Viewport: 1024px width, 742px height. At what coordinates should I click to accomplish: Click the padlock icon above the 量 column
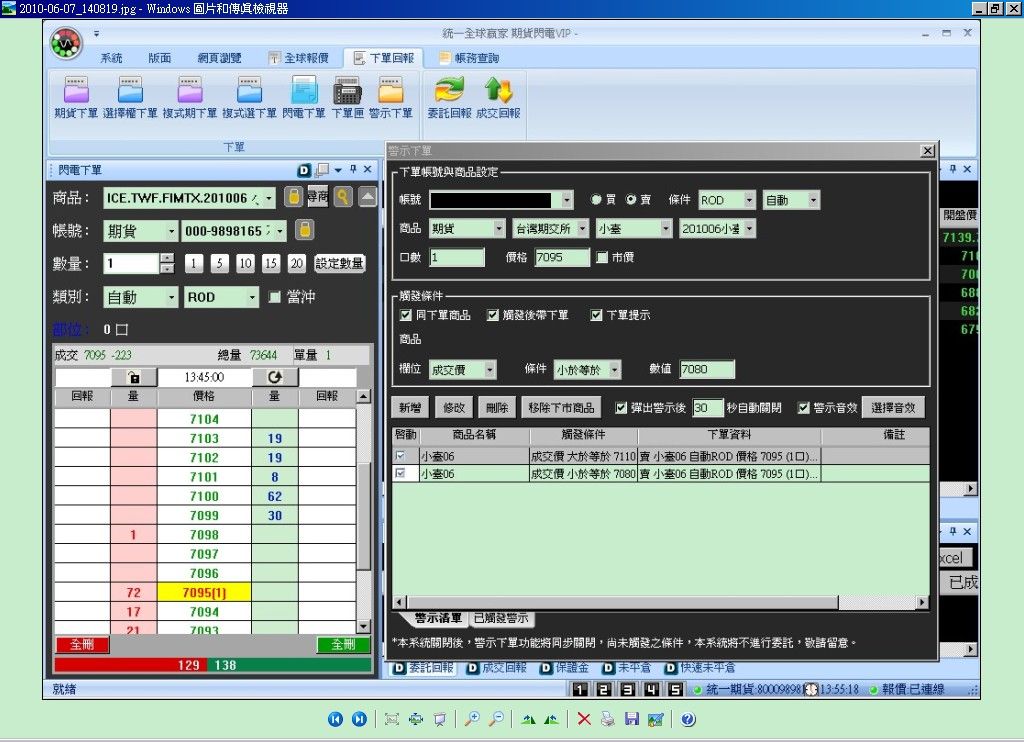tap(134, 377)
